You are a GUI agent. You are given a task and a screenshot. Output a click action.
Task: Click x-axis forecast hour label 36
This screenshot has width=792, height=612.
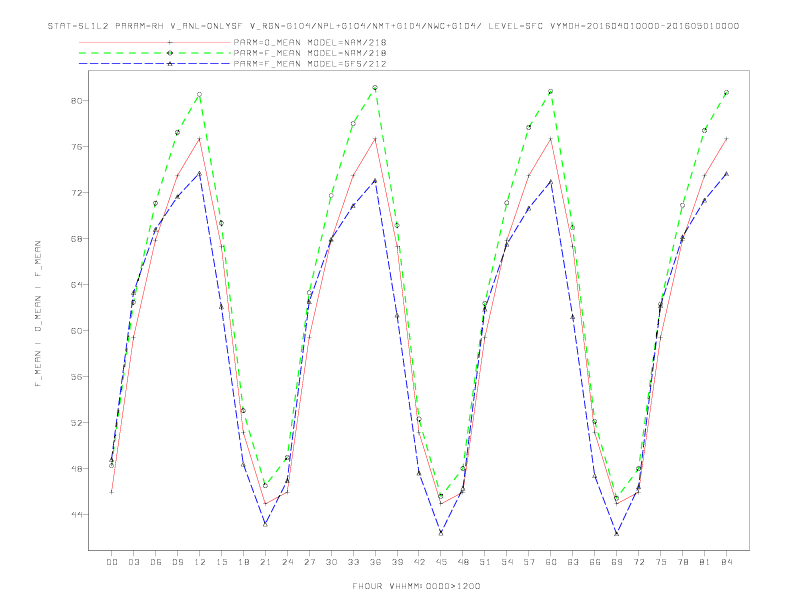375,562
